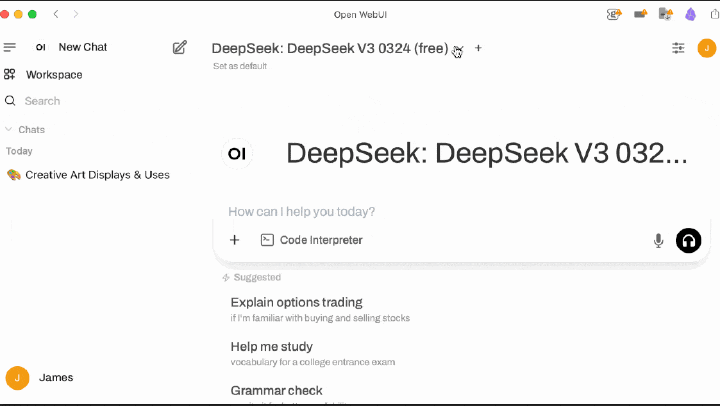Add another model with plus icon

[x=478, y=48]
